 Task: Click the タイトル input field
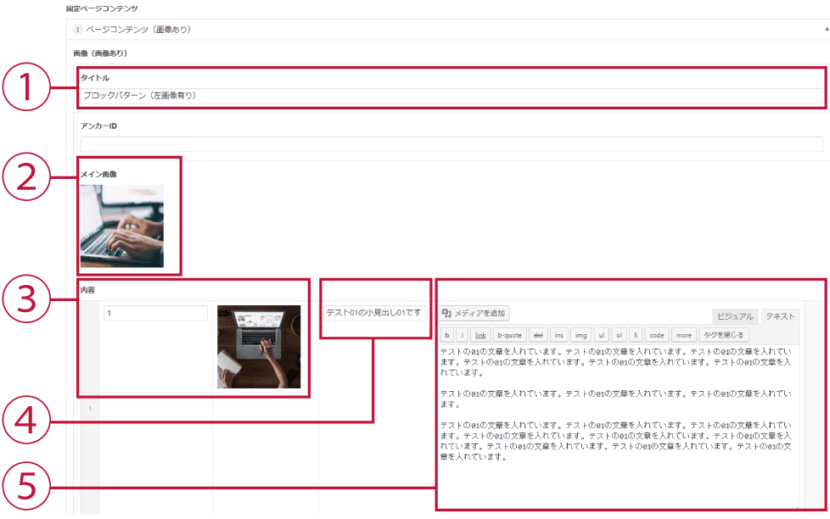(x=452, y=96)
